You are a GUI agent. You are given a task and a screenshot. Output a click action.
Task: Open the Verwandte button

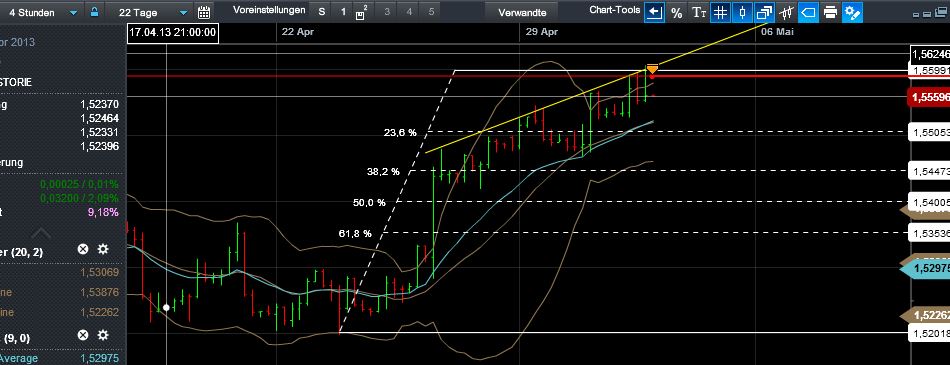(x=522, y=12)
